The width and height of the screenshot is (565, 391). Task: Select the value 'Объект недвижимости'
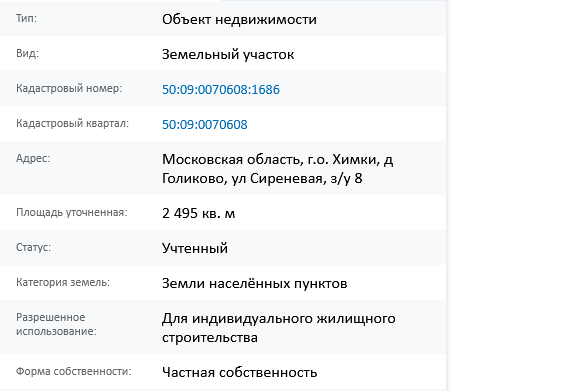[239, 19]
